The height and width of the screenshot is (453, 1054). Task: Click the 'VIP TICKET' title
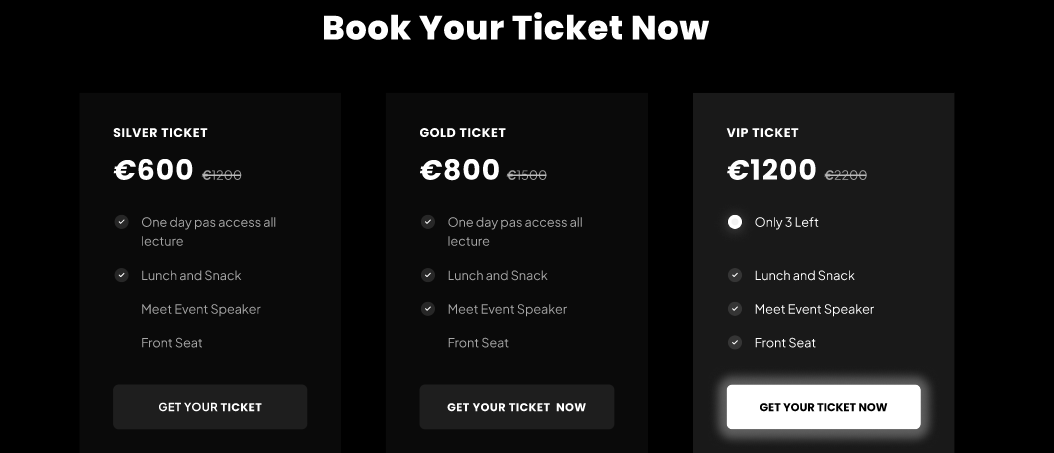click(x=762, y=133)
